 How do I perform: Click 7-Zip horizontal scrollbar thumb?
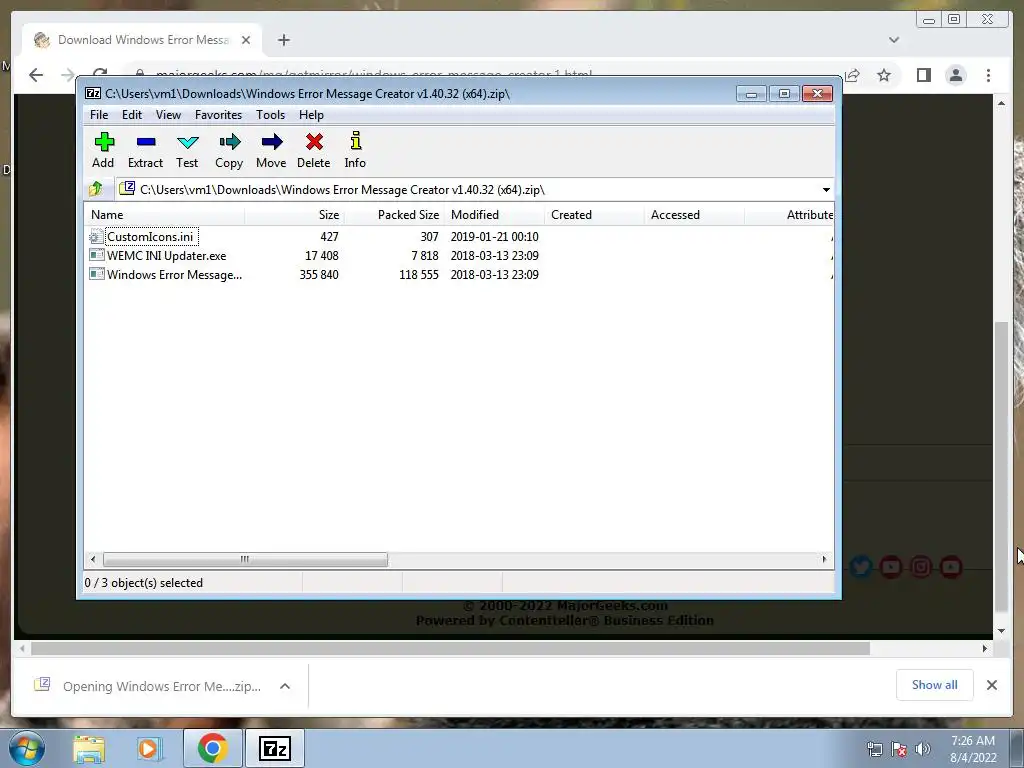click(245, 560)
